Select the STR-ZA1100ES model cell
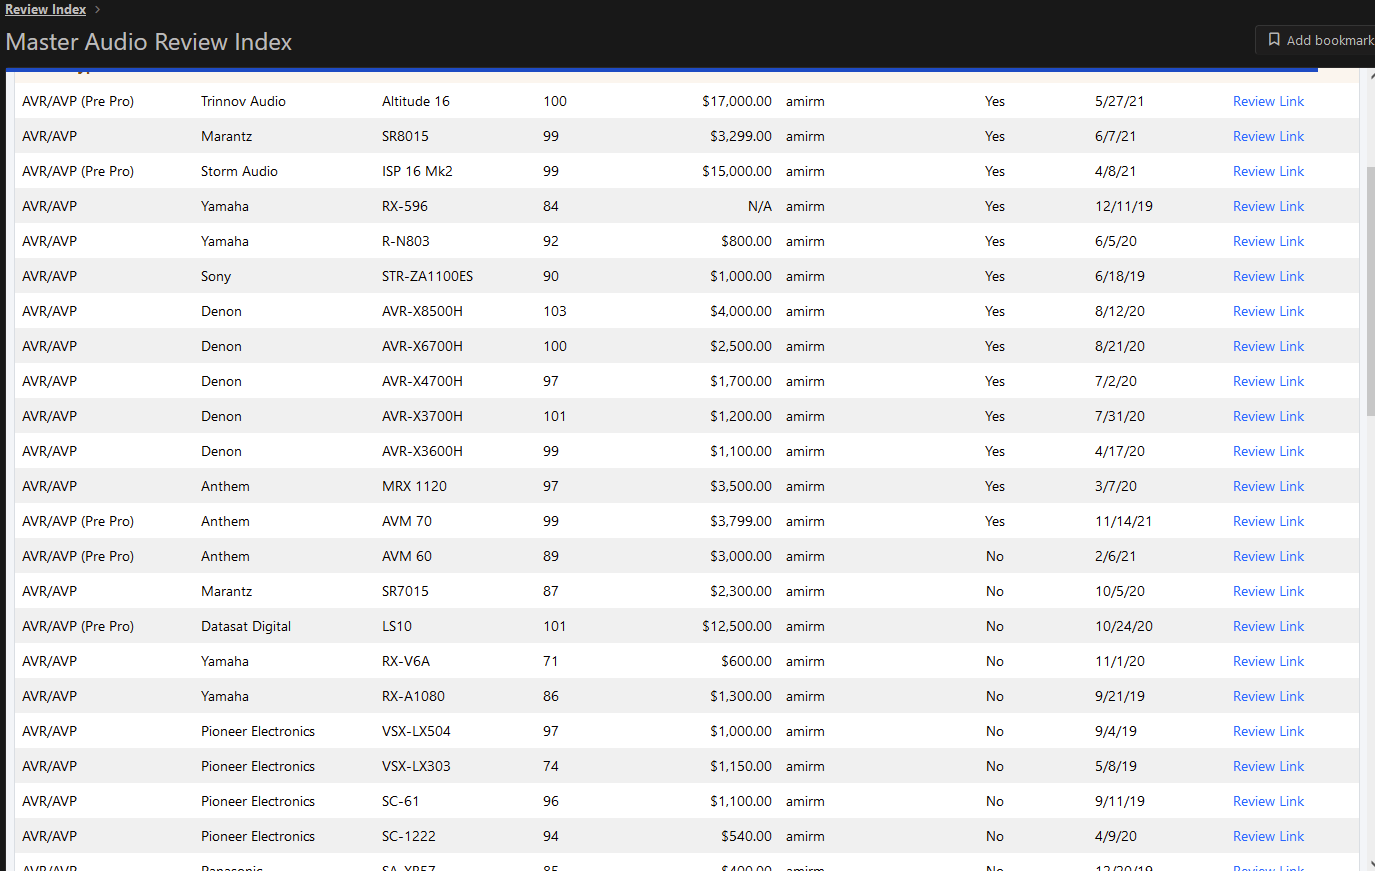1375x871 pixels. [427, 276]
